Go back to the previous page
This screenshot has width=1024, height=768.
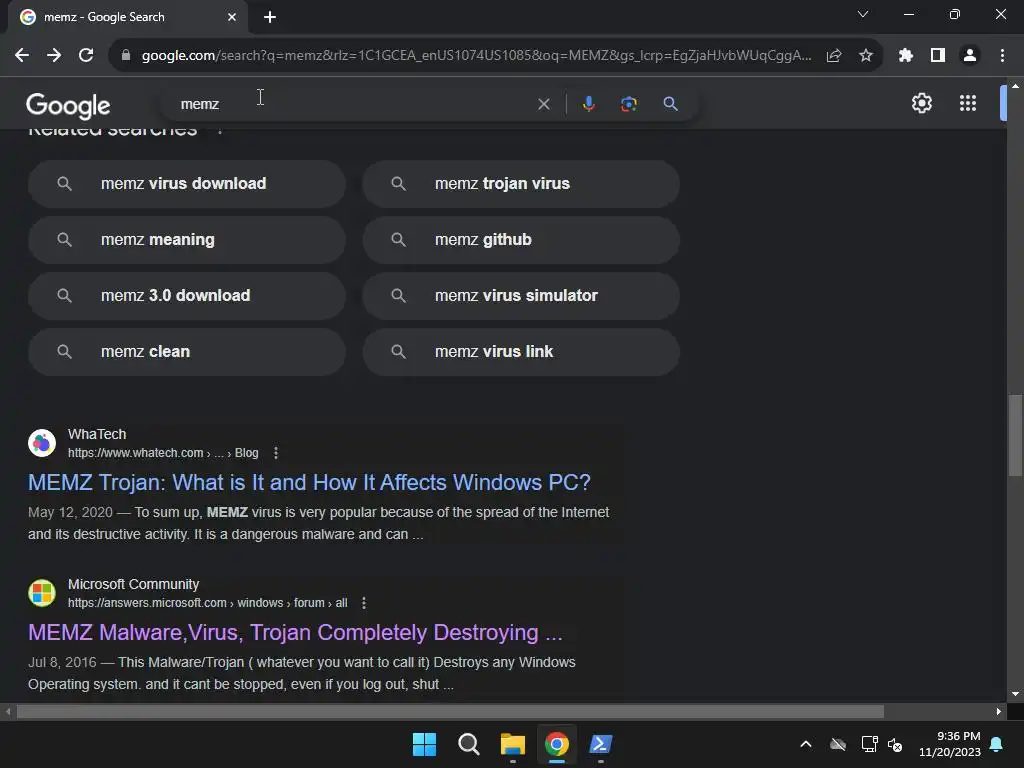click(x=22, y=56)
